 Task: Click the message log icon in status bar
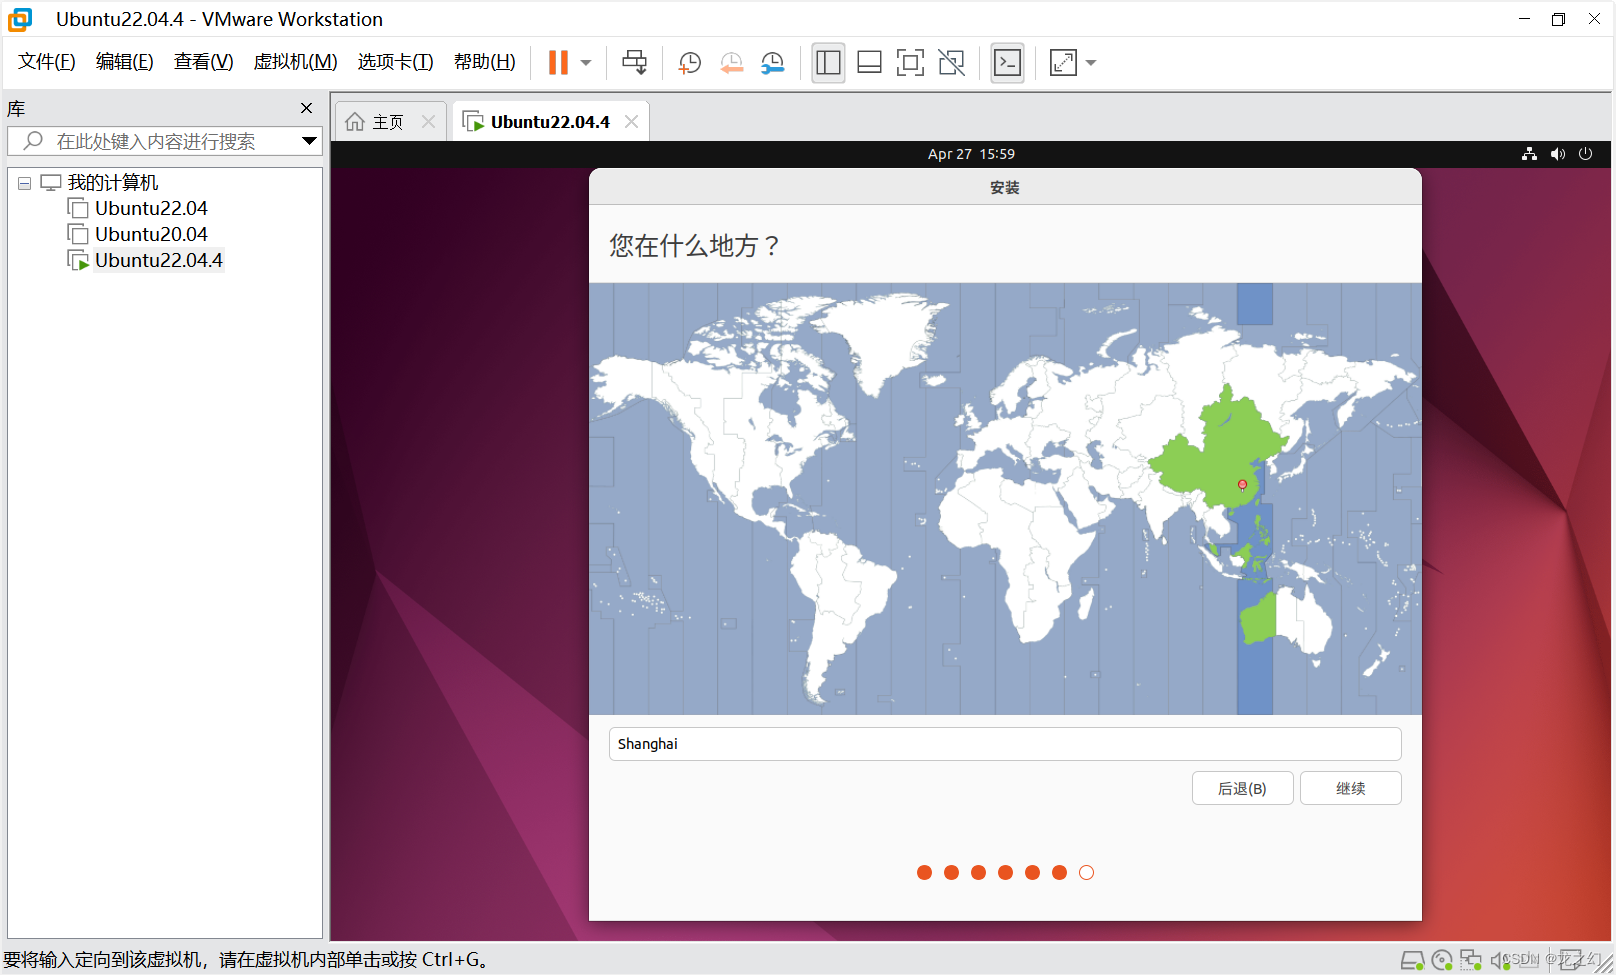(1571, 960)
